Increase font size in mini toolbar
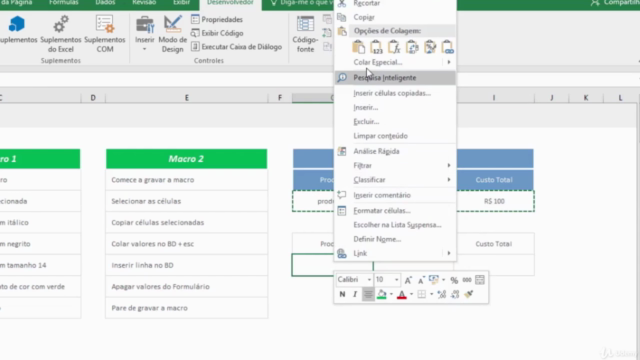Screen dimensions: 640x360 tap(408, 280)
